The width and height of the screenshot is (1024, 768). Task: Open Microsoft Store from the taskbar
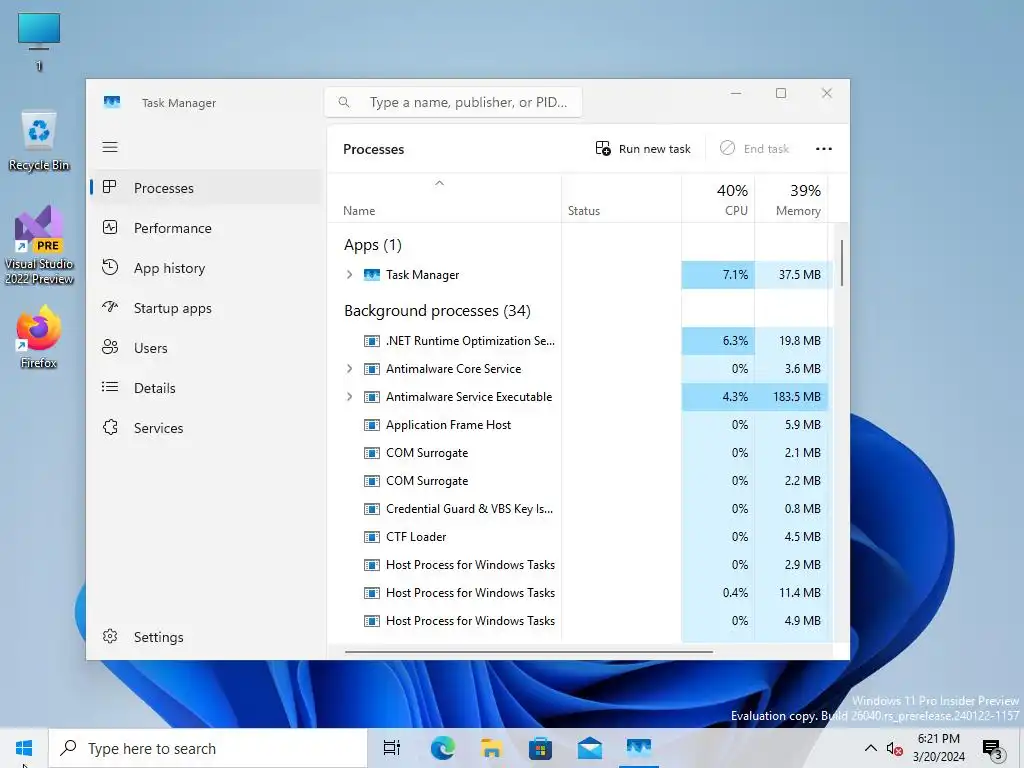click(540, 748)
